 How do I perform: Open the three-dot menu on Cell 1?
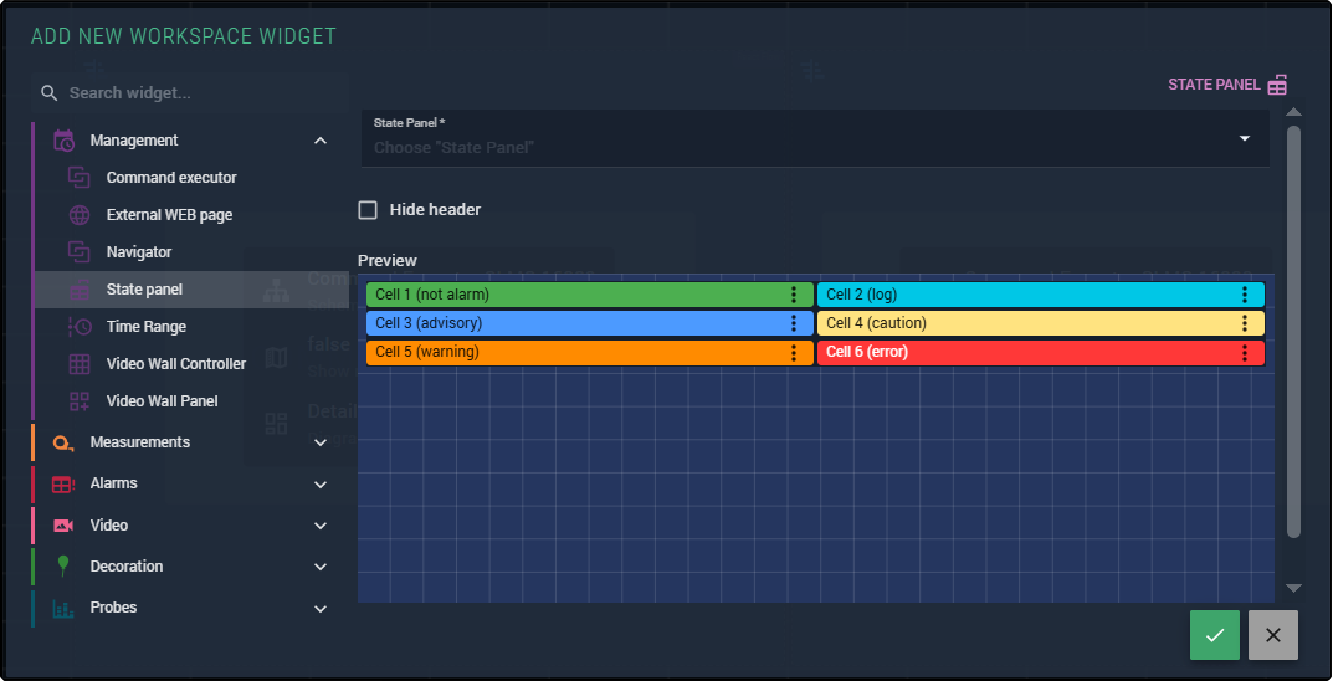[x=794, y=294]
